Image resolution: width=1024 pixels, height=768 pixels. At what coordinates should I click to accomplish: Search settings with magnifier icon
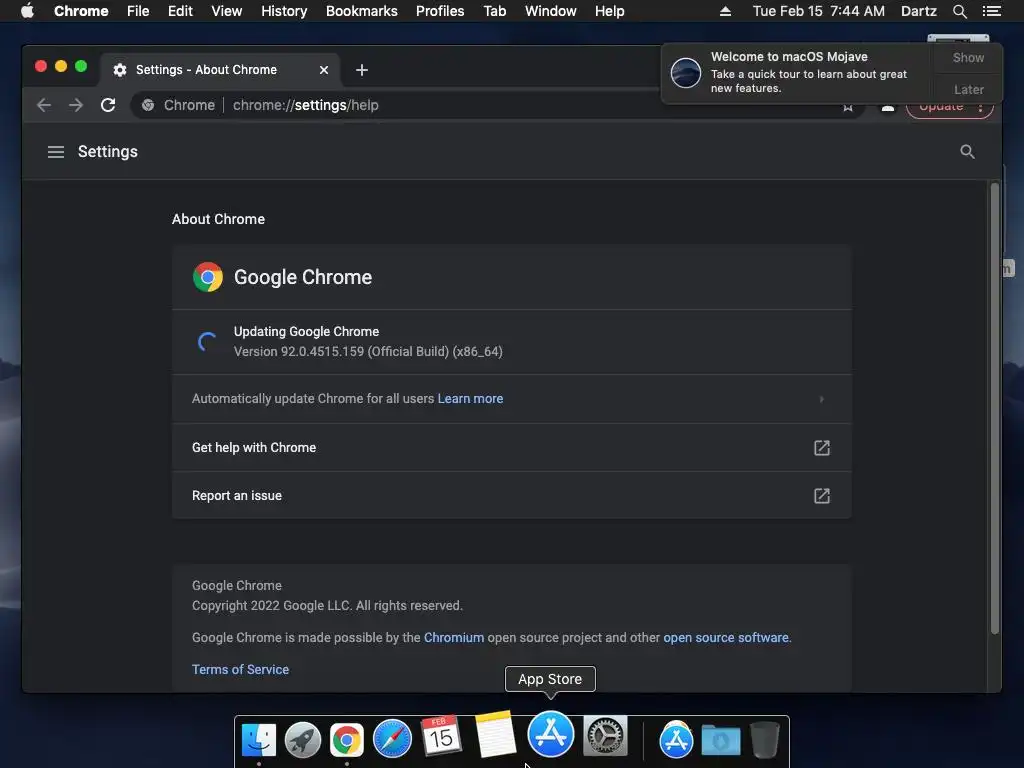tap(967, 152)
